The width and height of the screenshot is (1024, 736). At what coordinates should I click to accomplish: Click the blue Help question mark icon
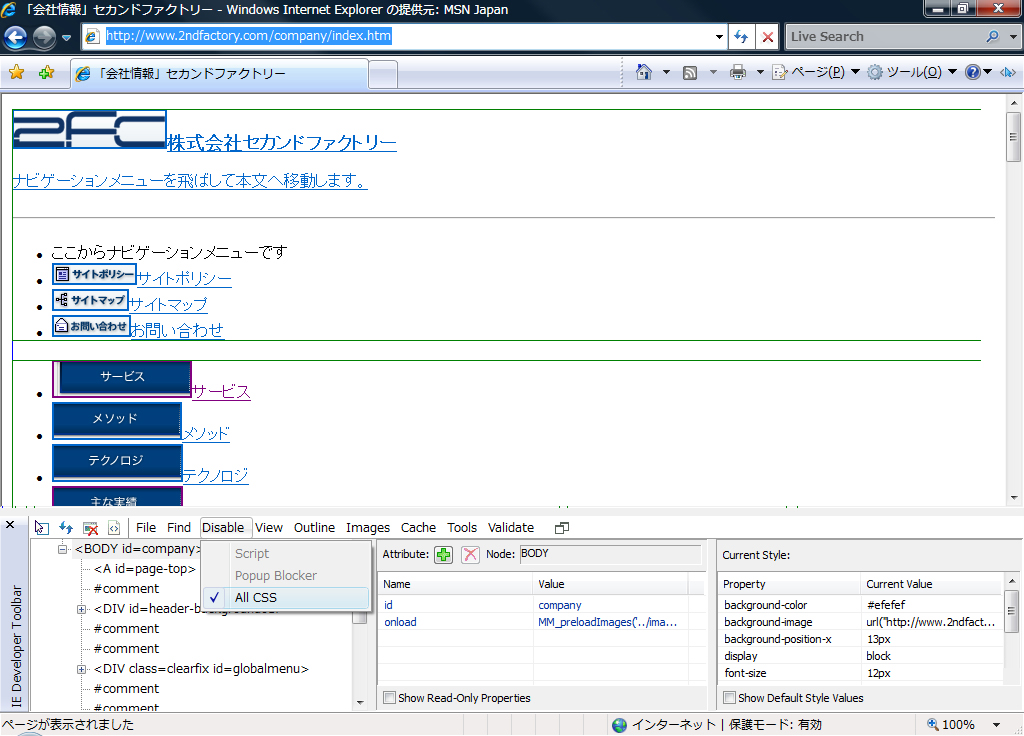click(972, 72)
